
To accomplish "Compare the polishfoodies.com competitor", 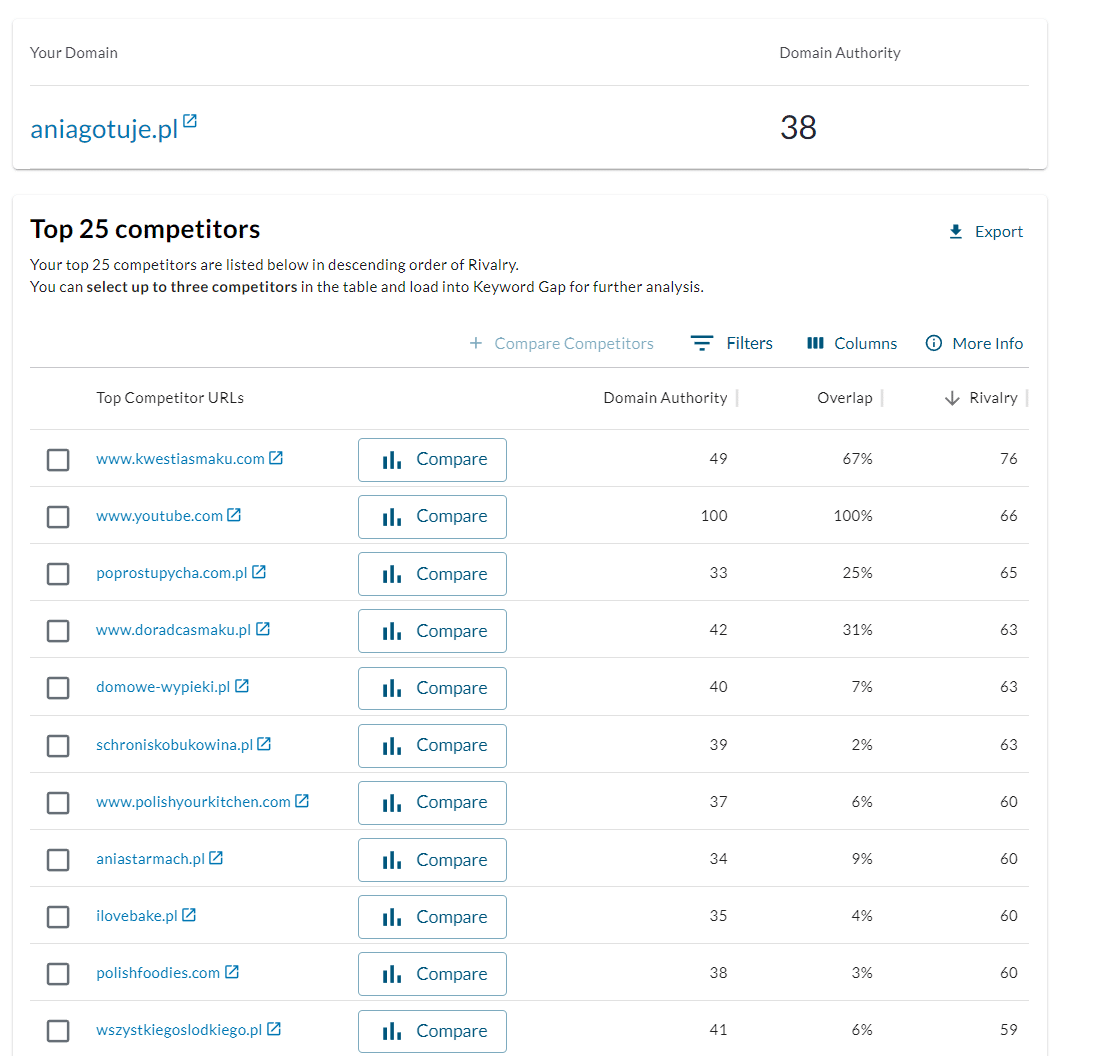I will coord(432,974).
